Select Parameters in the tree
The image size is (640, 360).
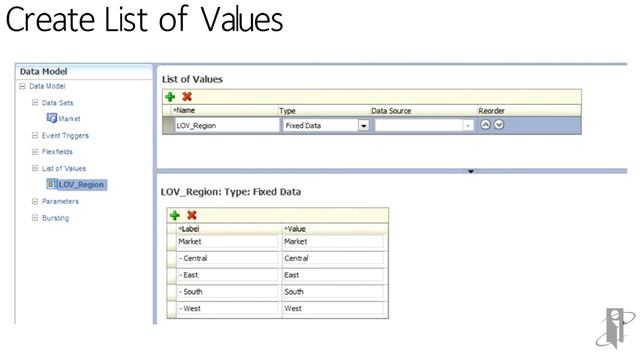click(x=60, y=202)
